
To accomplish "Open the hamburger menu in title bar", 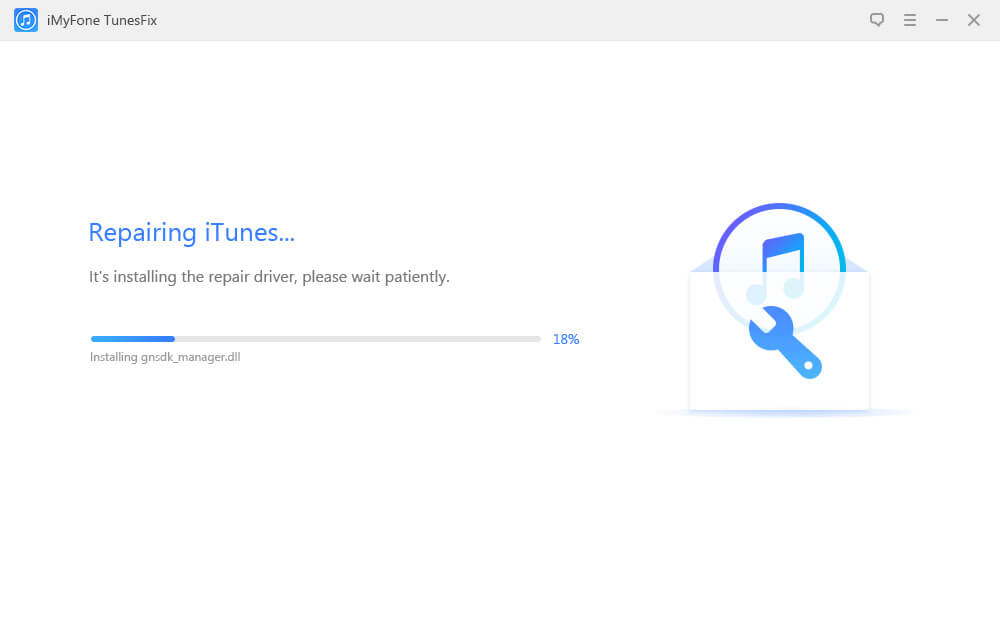I will (x=910, y=20).
